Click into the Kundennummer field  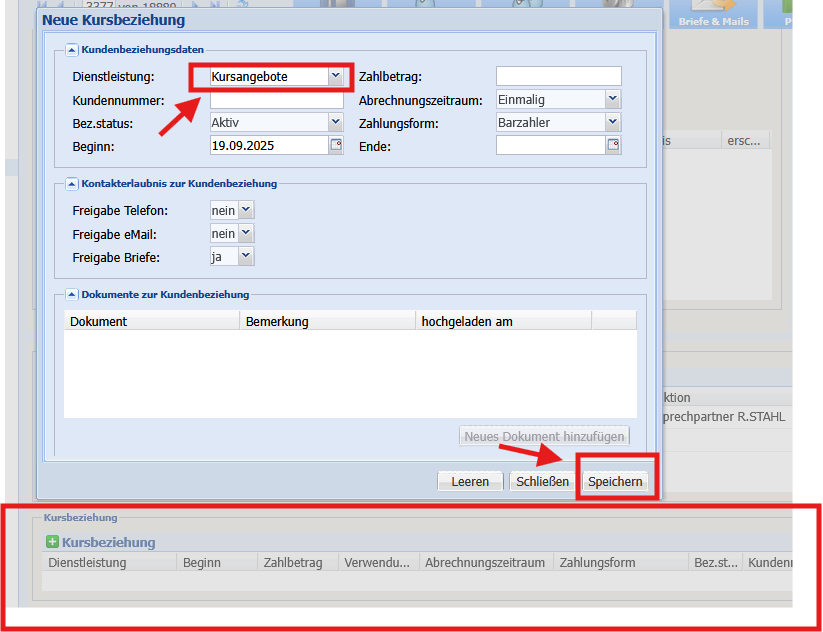[276, 100]
